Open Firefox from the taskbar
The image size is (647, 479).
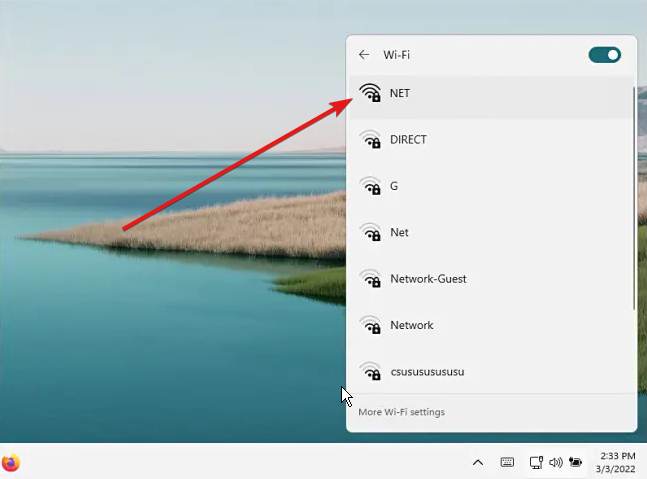11,462
